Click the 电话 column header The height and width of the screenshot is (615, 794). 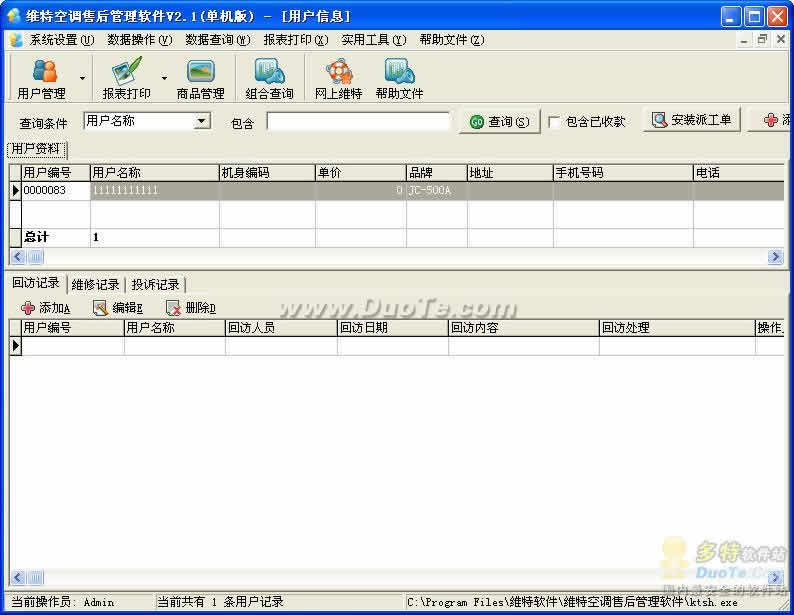point(739,173)
